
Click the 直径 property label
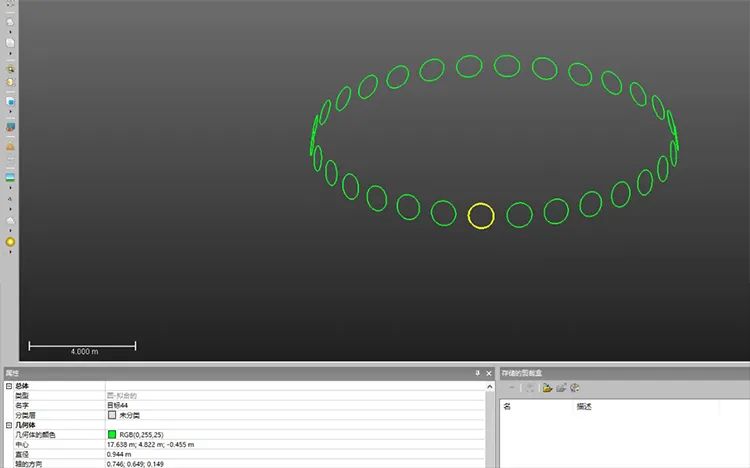pos(22,454)
